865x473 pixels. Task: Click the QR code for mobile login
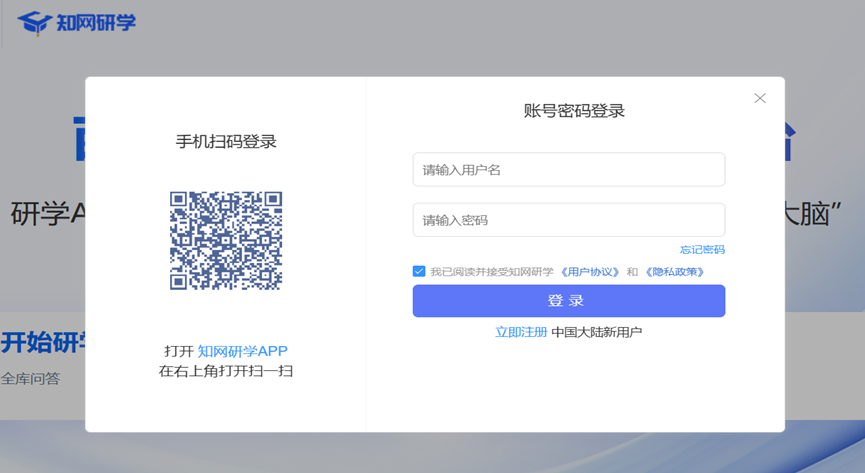point(226,241)
